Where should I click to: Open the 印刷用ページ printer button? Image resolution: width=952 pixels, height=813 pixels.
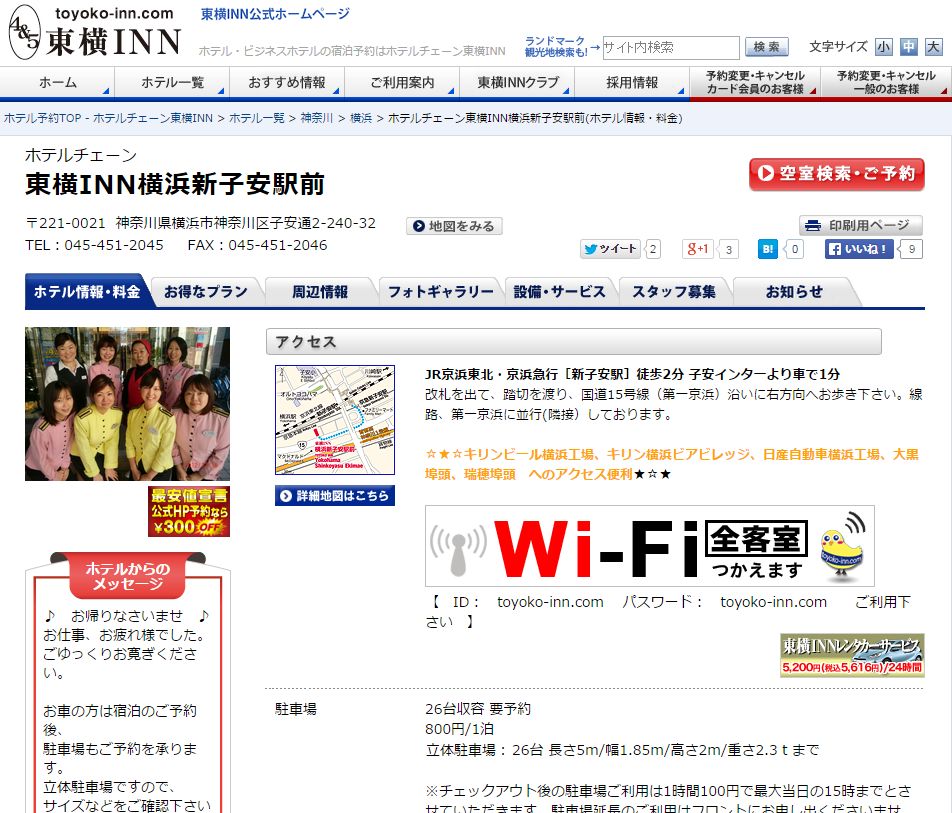click(860, 225)
